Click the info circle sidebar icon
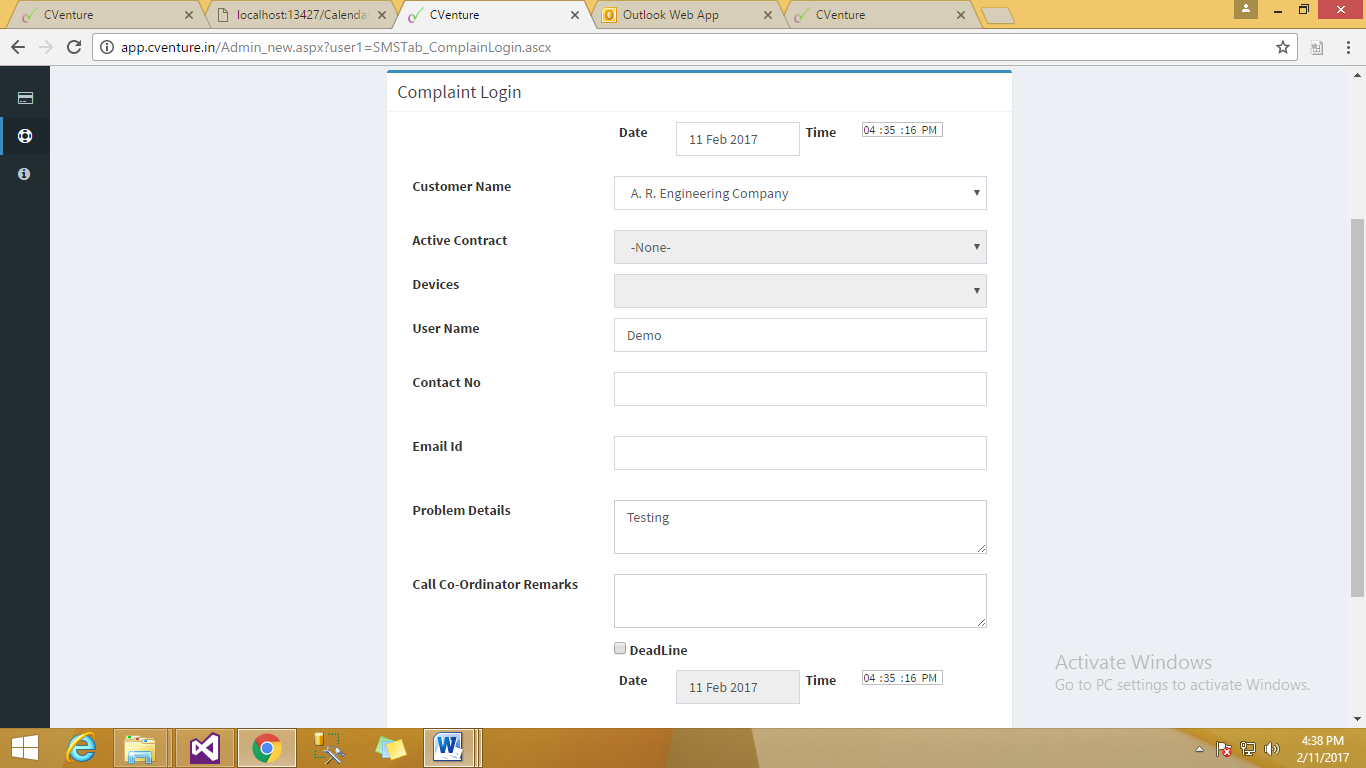 (x=25, y=174)
